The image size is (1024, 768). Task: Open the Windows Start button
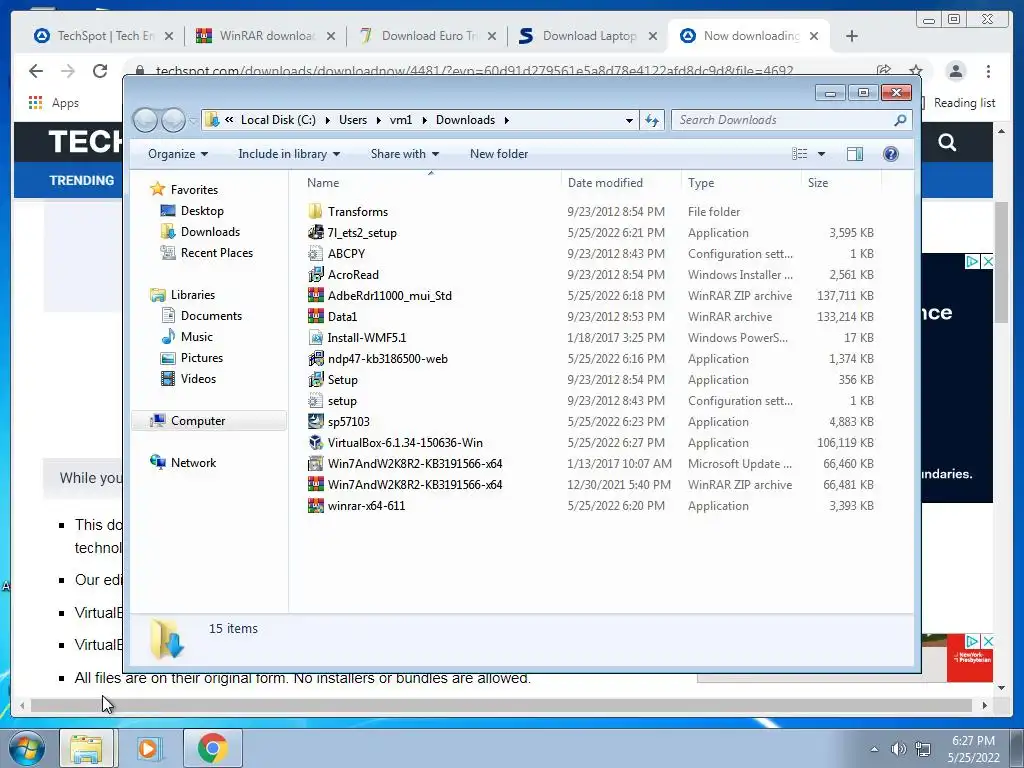click(x=26, y=748)
